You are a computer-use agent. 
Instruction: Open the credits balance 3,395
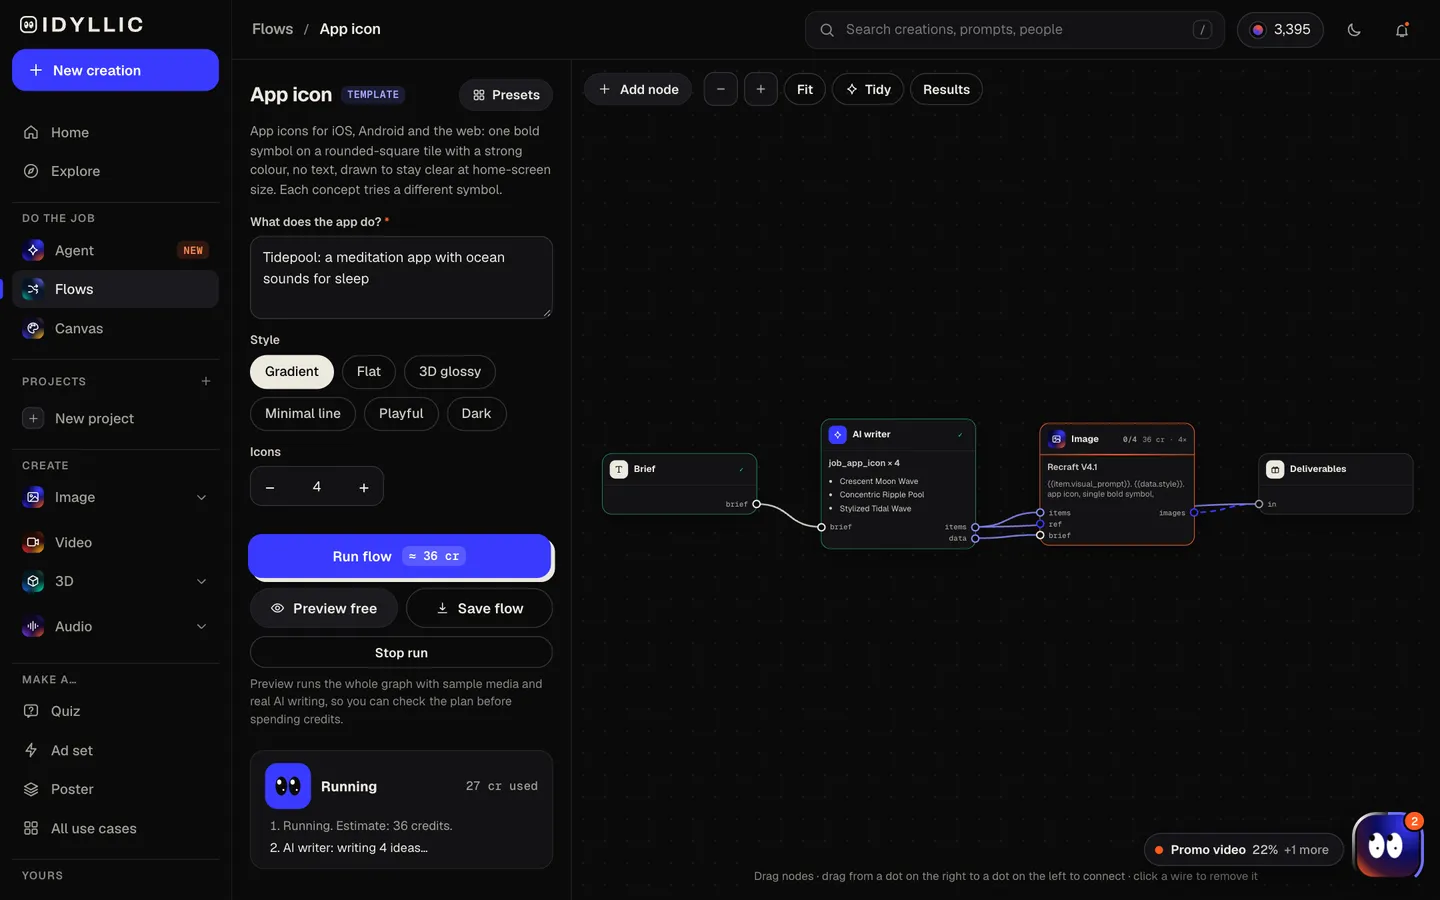(x=1280, y=30)
